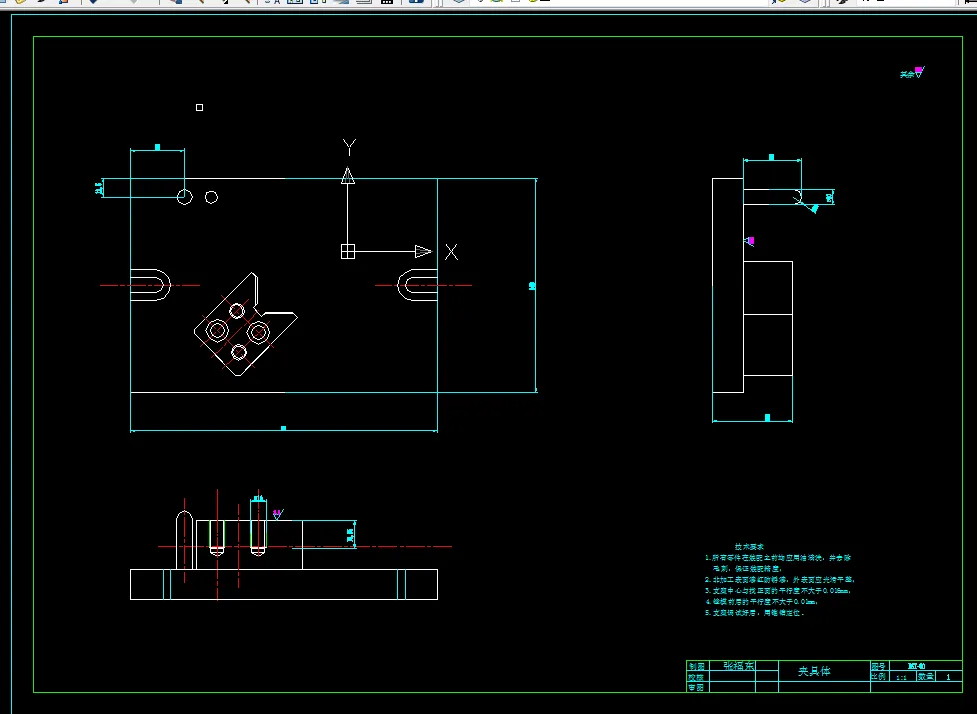Select the 30 dimension text on side view
The image size is (977, 714).
[x=829, y=198]
